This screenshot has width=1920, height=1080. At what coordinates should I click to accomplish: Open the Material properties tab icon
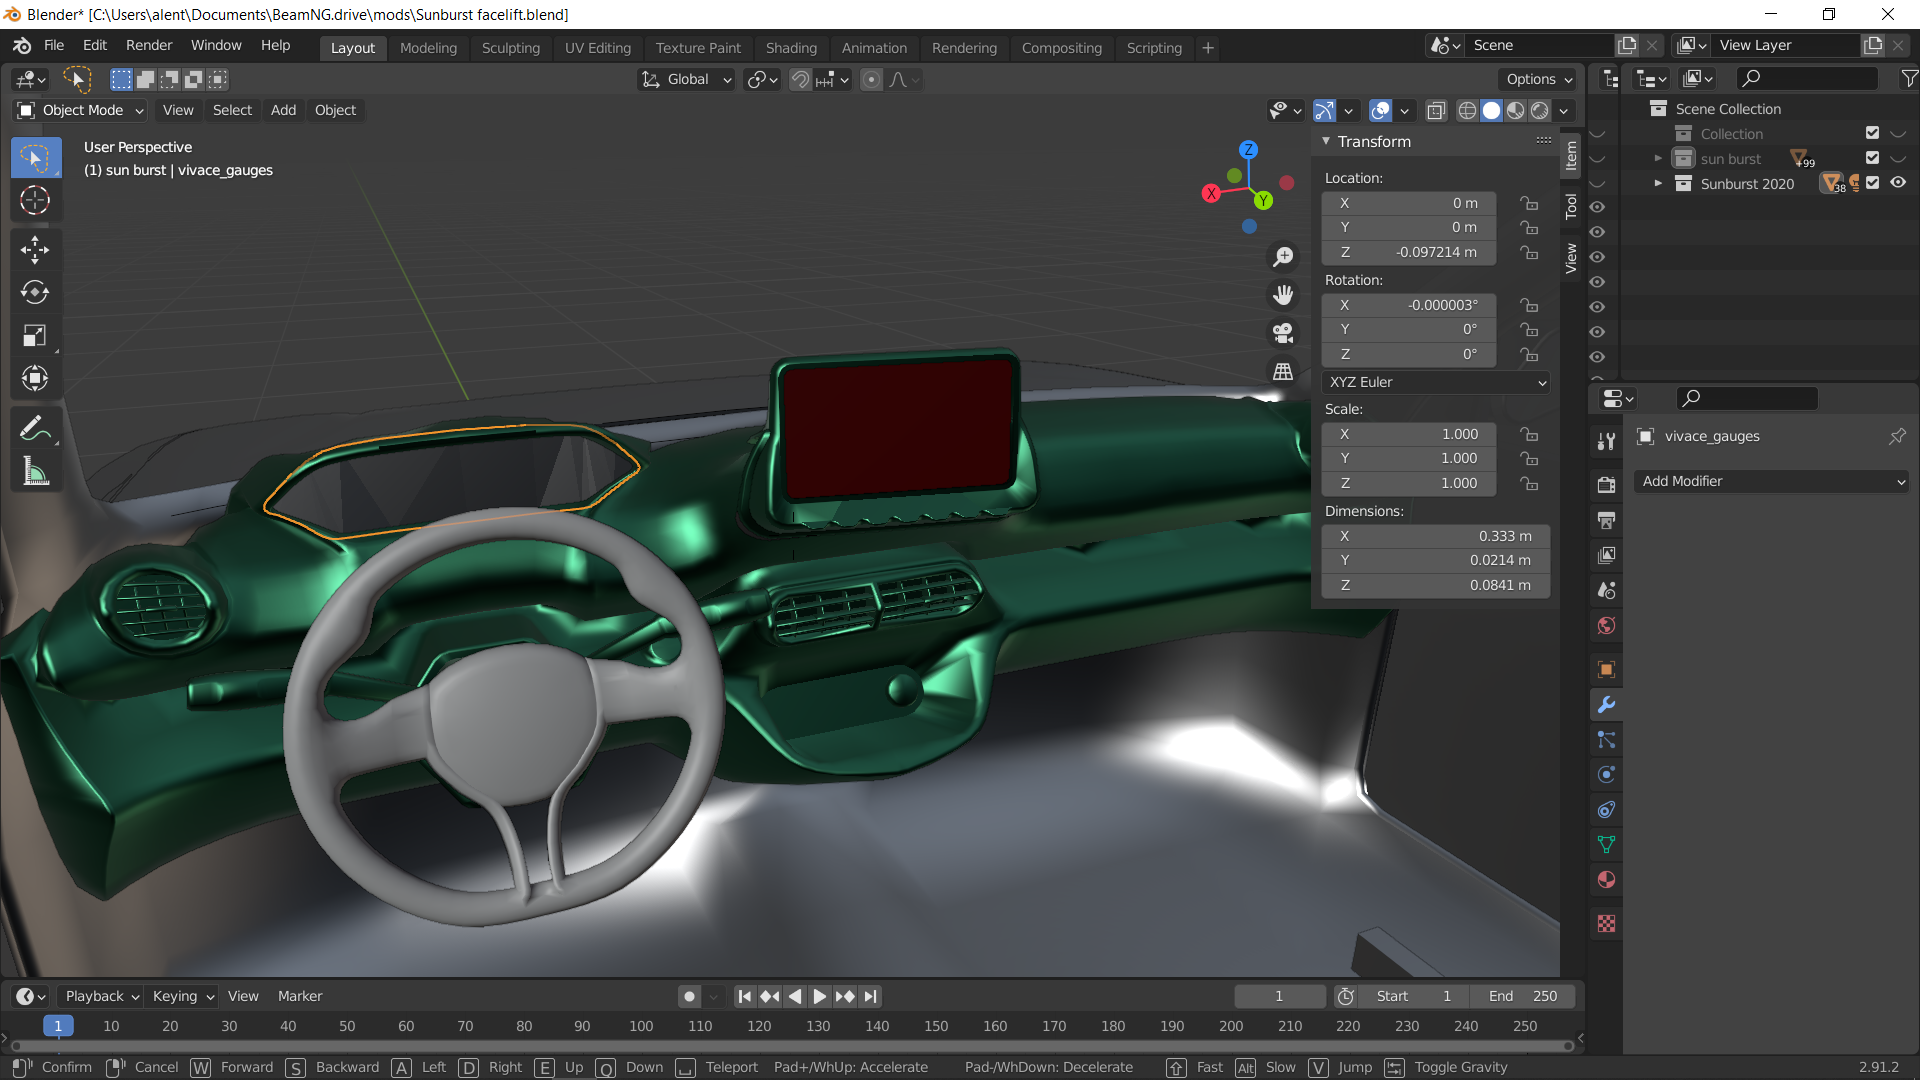point(1606,880)
